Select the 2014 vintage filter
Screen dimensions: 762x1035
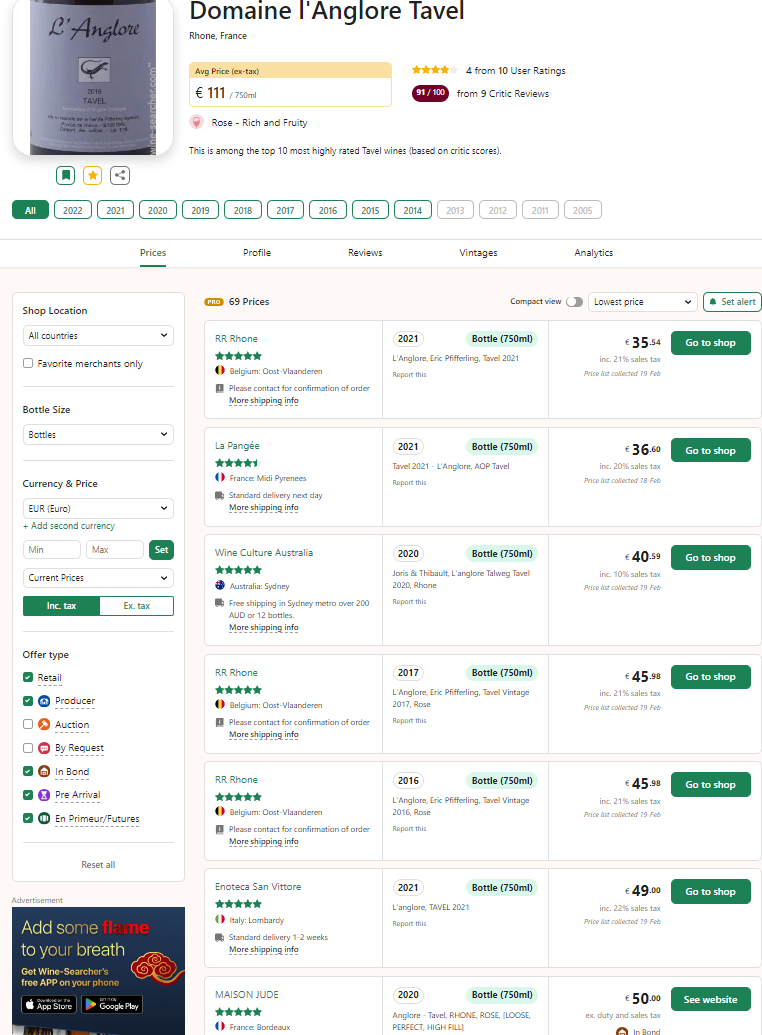[x=413, y=210]
